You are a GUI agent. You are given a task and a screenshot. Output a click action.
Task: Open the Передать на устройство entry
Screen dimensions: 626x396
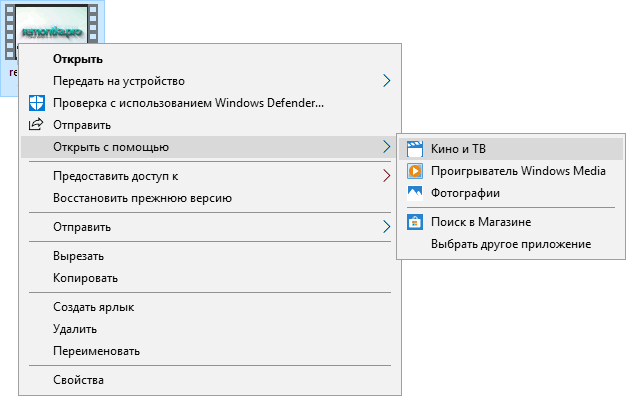coord(211,81)
